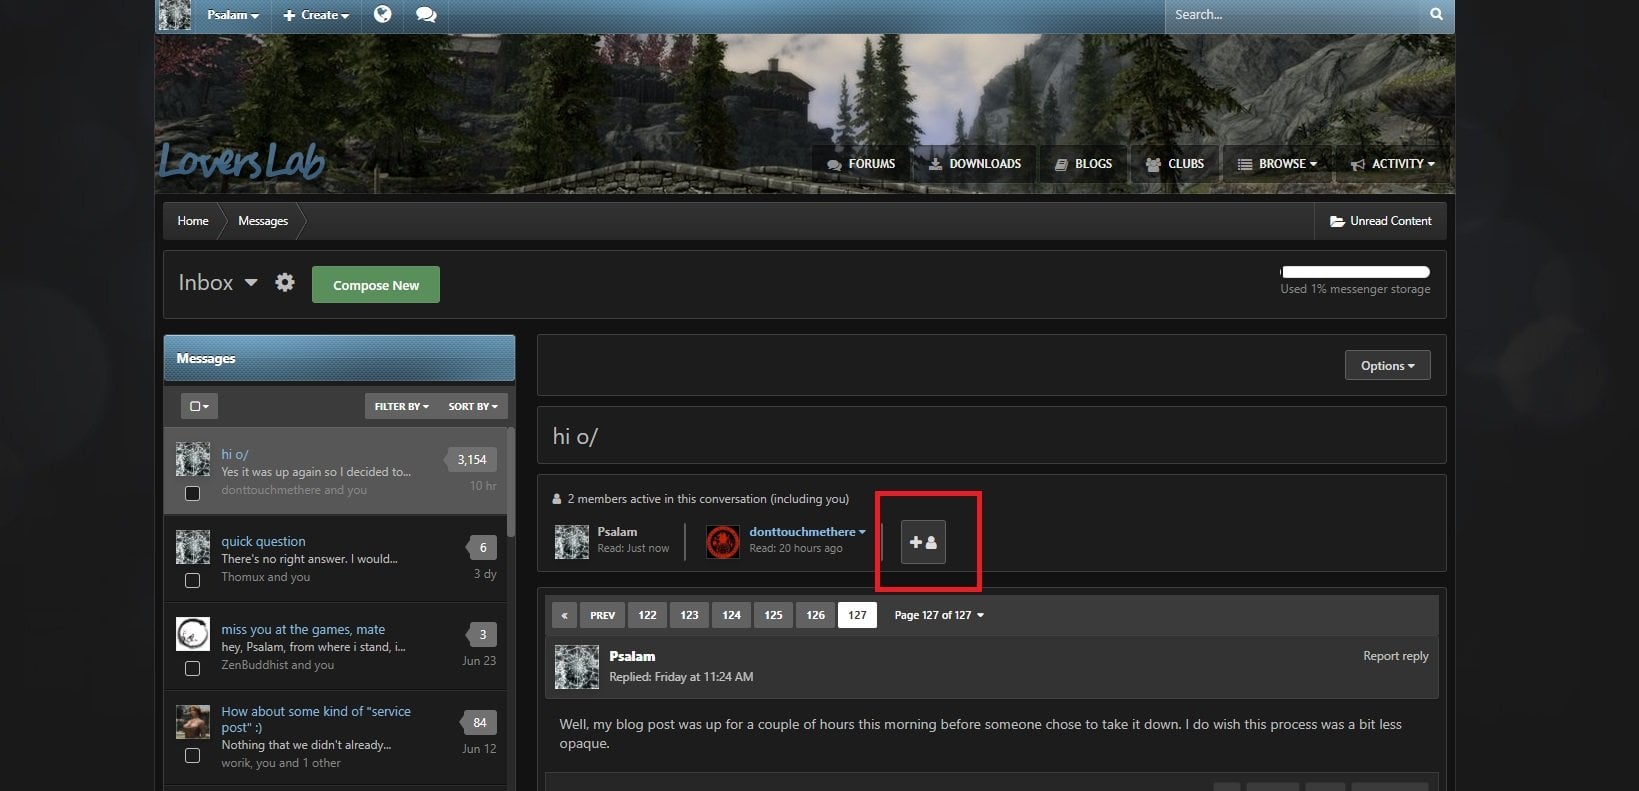This screenshot has width=1639, height=791.
Task: Click the LoversLab site logo
Action: (x=241, y=160)
